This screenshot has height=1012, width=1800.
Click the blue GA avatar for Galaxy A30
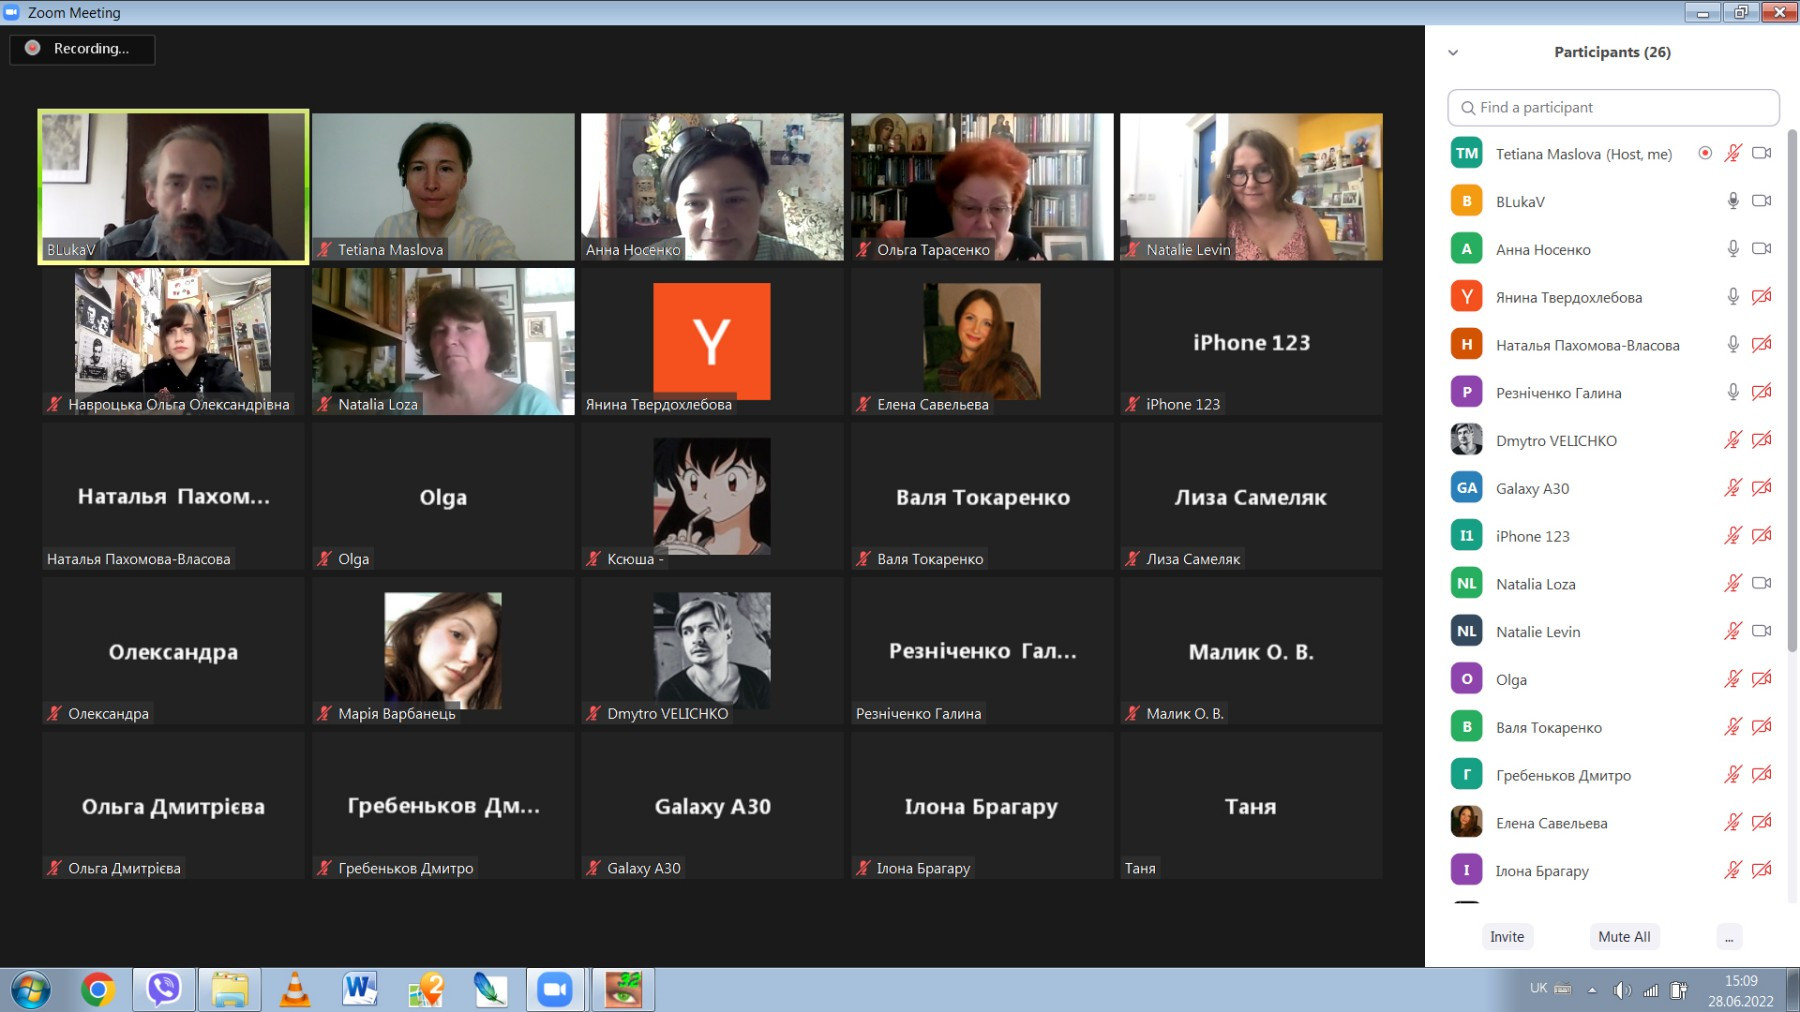tap(1467, 488)
